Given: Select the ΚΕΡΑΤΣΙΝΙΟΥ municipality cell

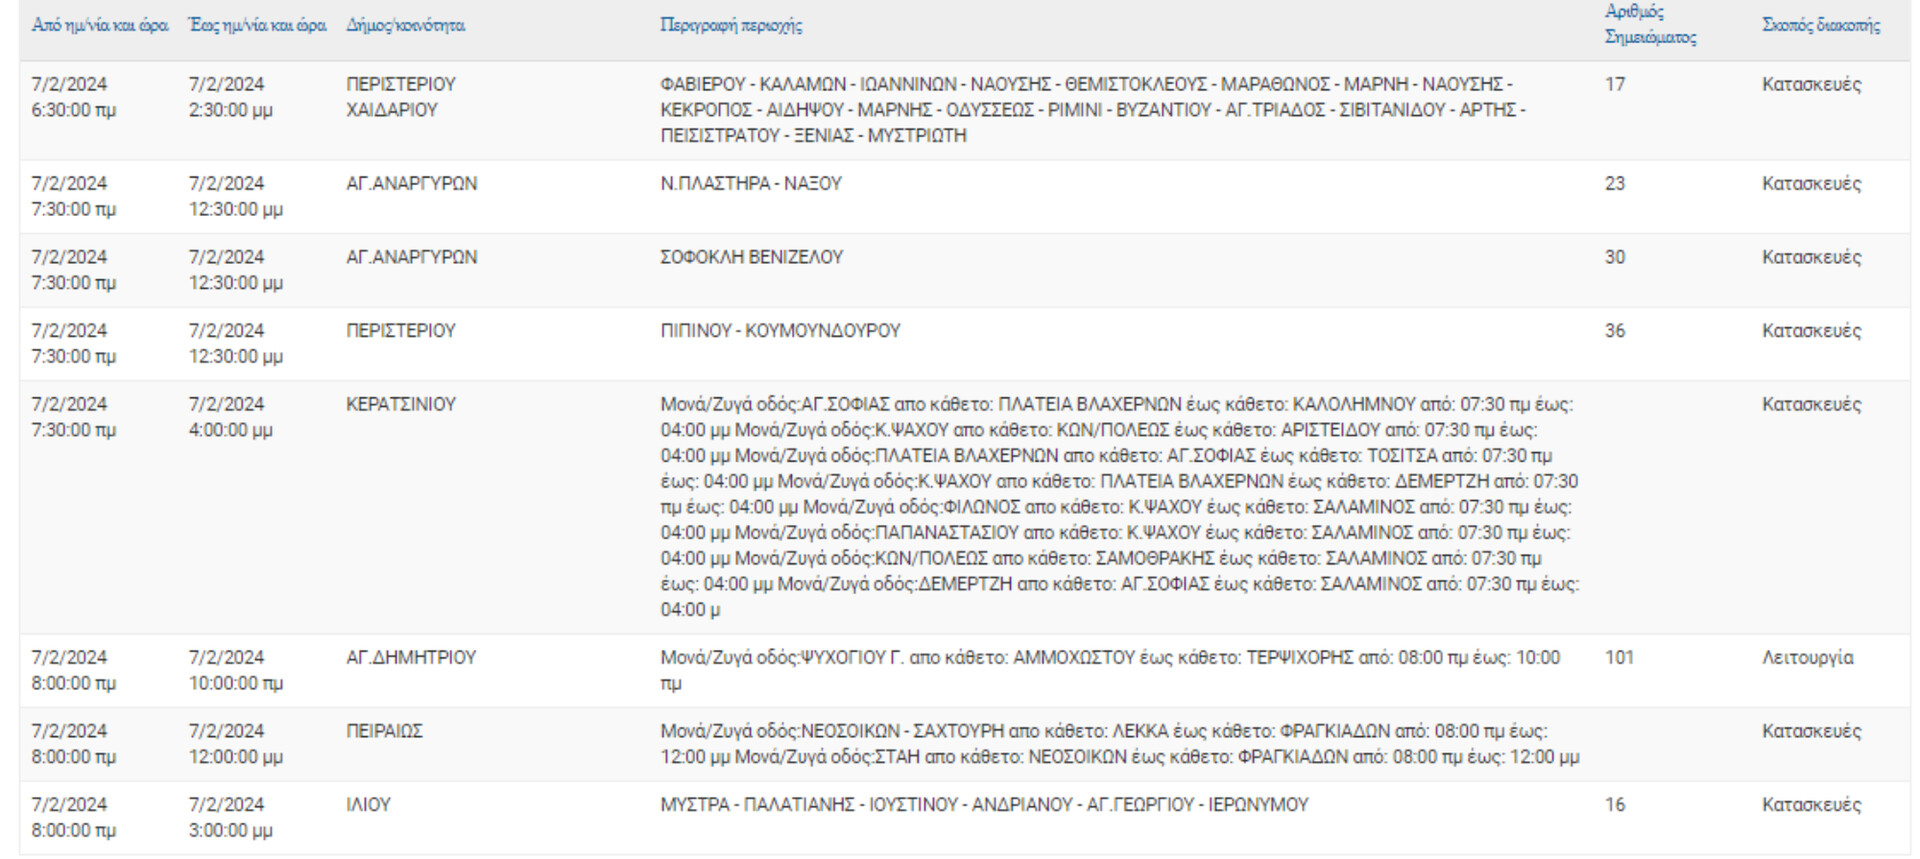Looking at the screenshot, I should pos(401,404).
